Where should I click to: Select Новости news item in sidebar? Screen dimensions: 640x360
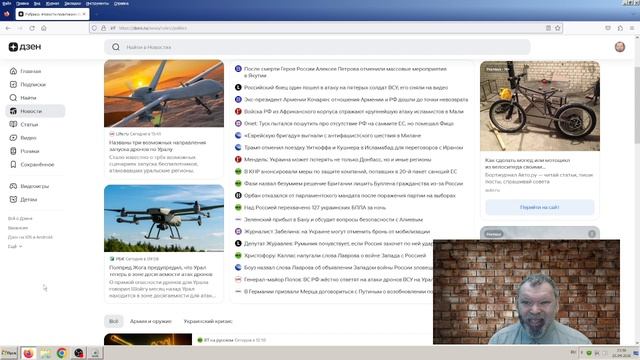click(36, 111)
